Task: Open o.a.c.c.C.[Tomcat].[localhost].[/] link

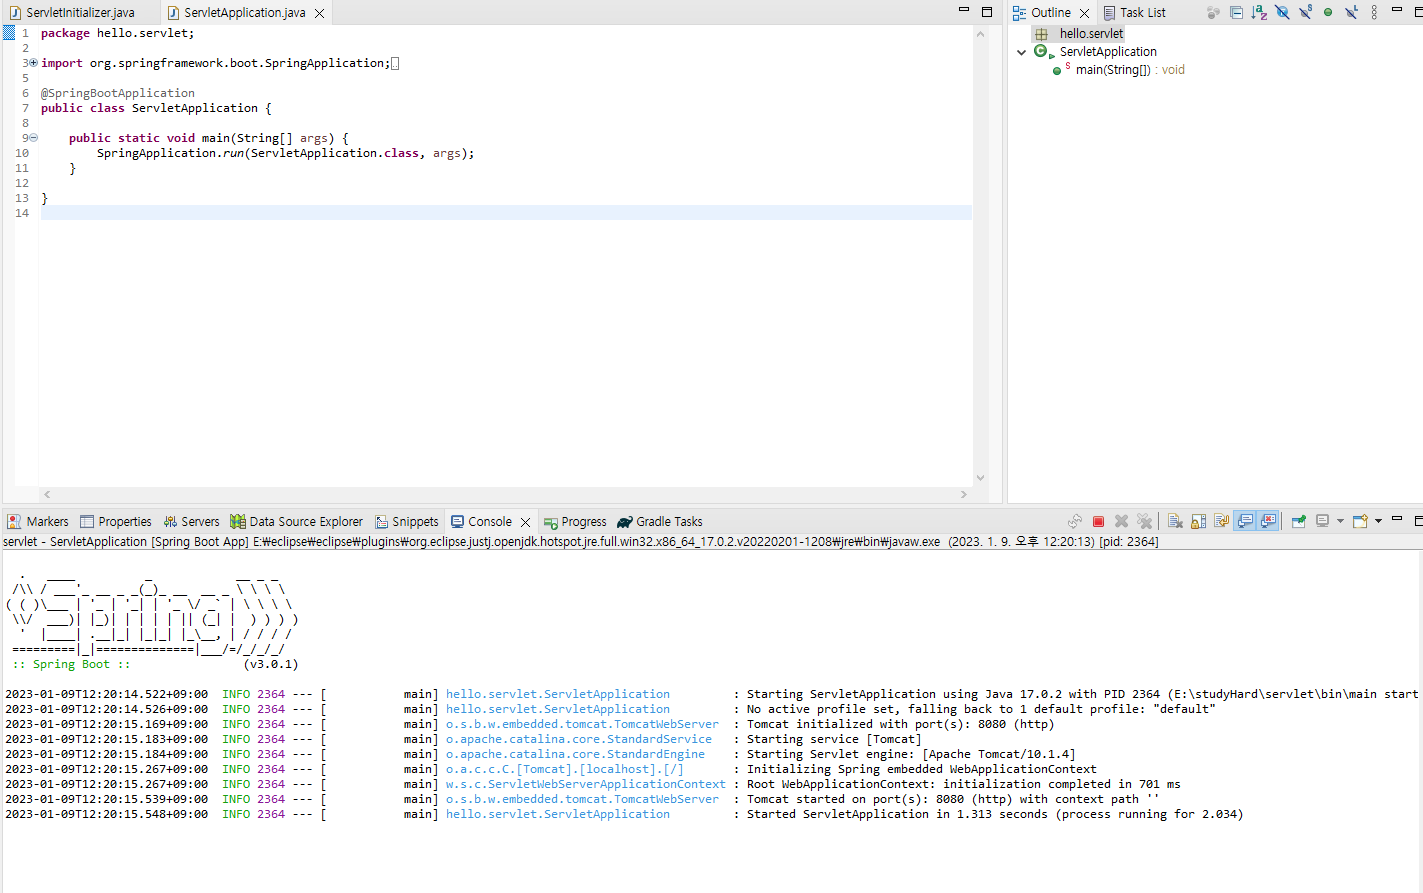Action: coord(565,769)
